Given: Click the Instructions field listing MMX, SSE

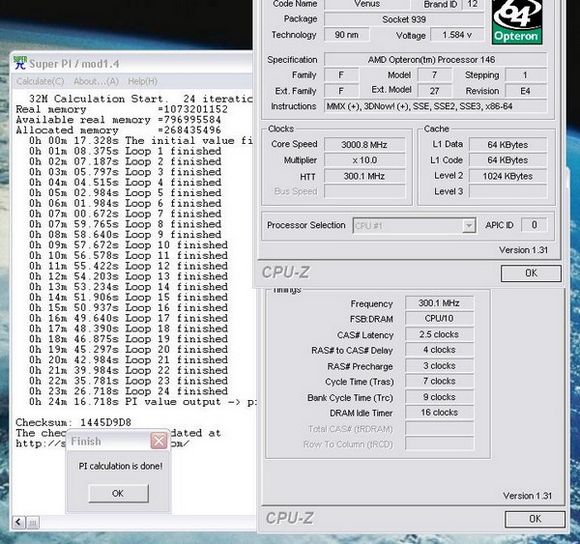Looking at the screenshot, I should tap(435, 107).
